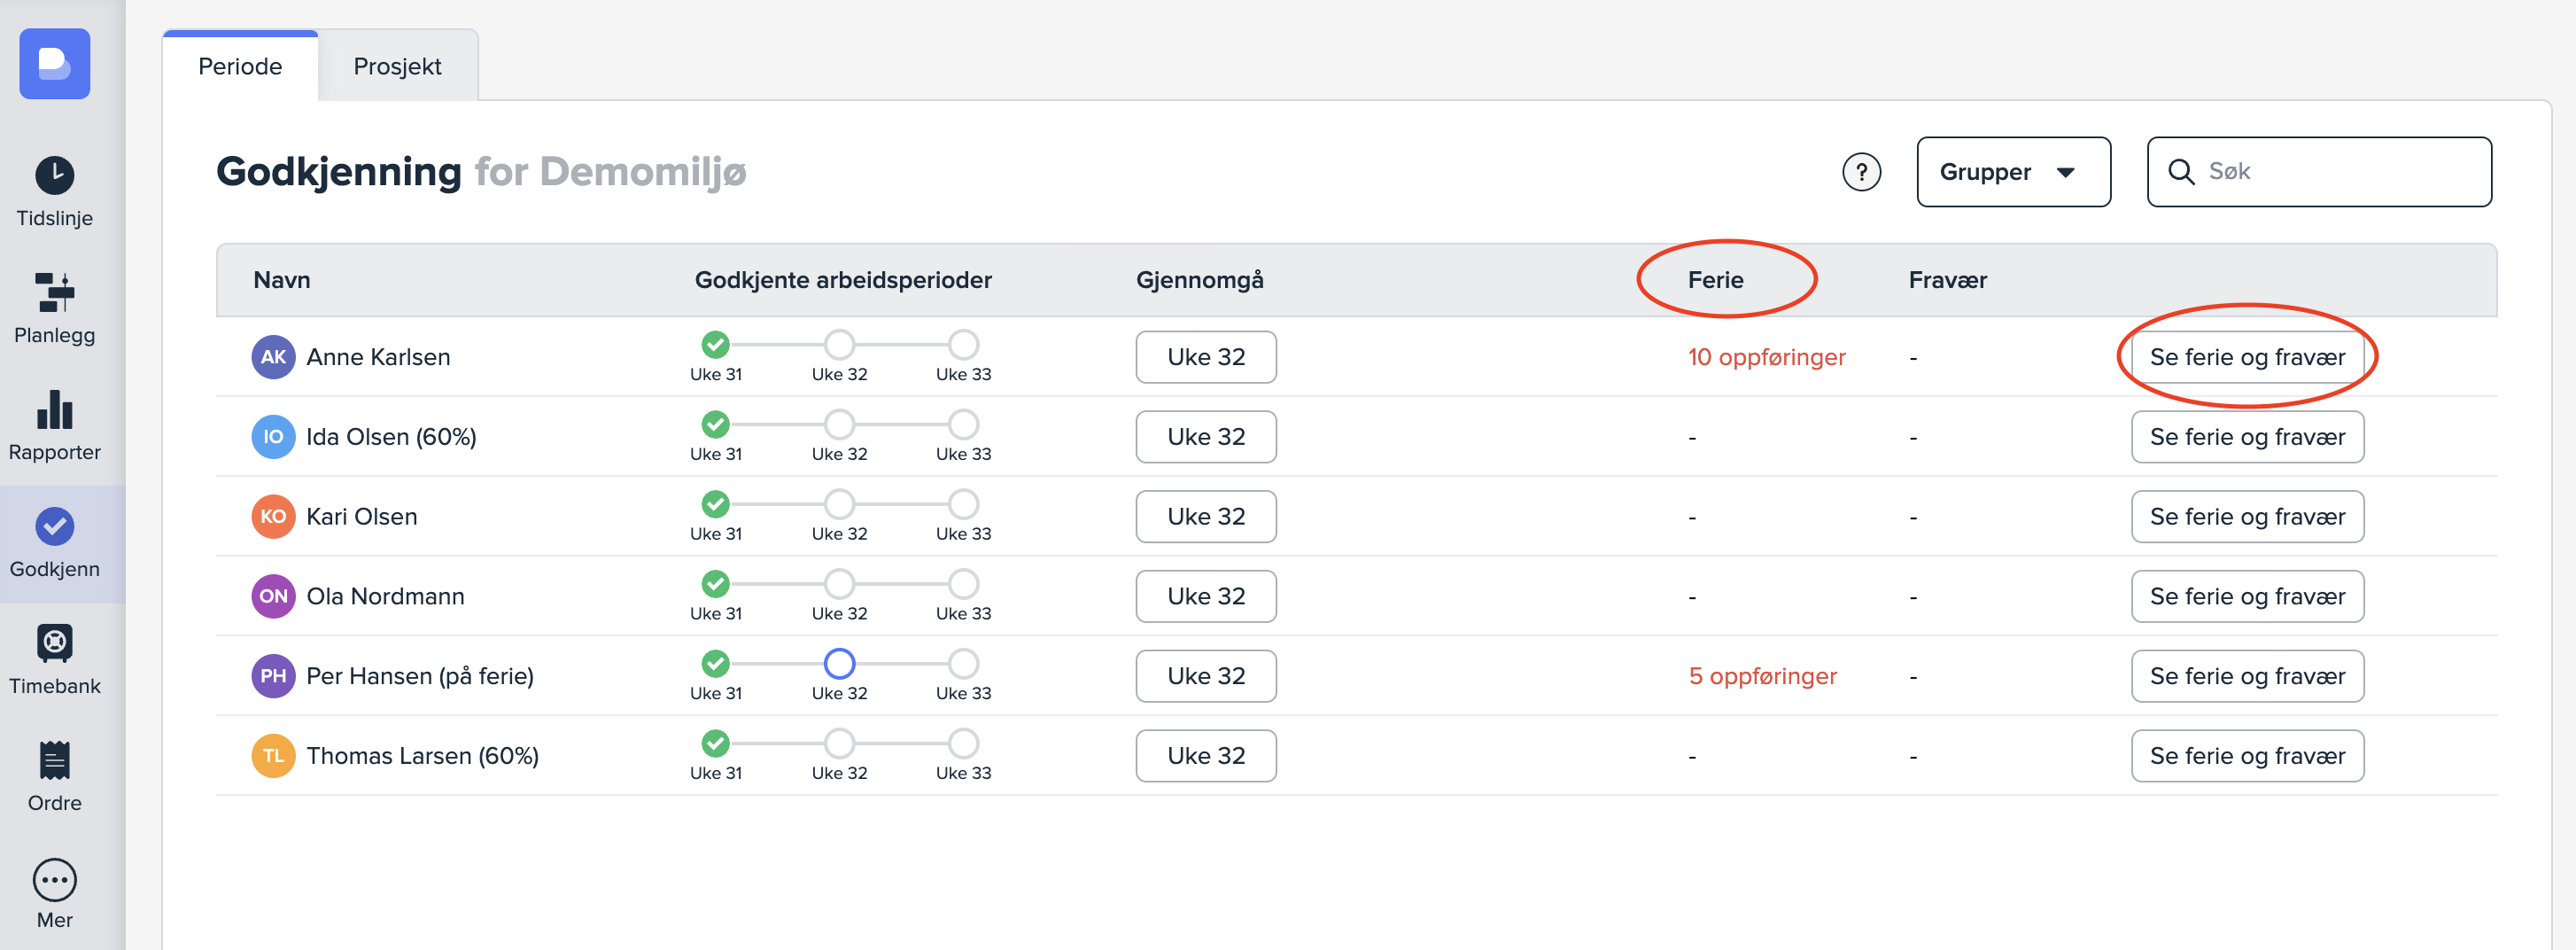Click Uke 32 button for Ola Nordmann
Image resolution: width=2576 pixels, height=950 pixels.
tap(1205, 596)
